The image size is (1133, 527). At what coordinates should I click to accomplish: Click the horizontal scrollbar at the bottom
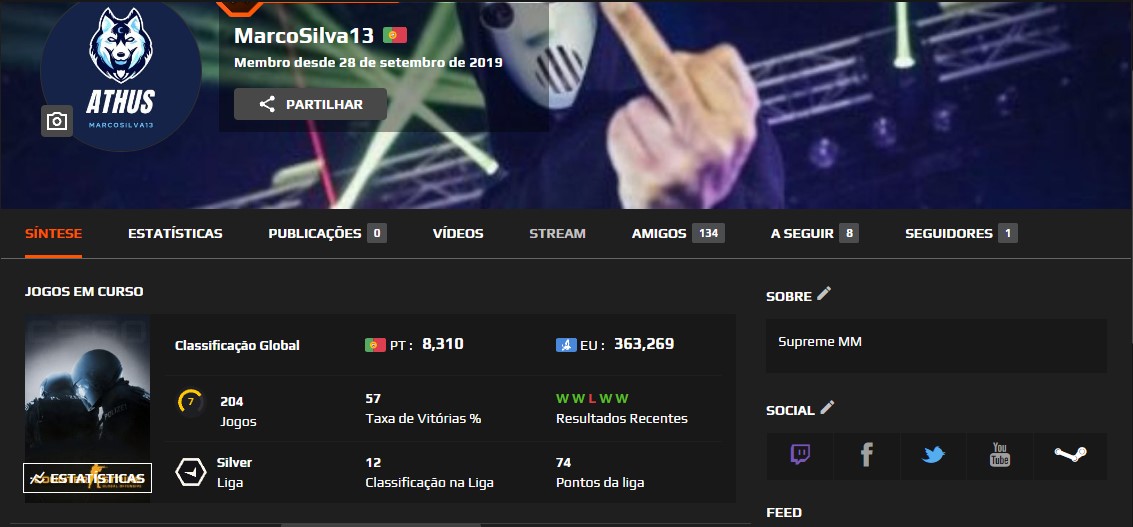tap(381, 525)
